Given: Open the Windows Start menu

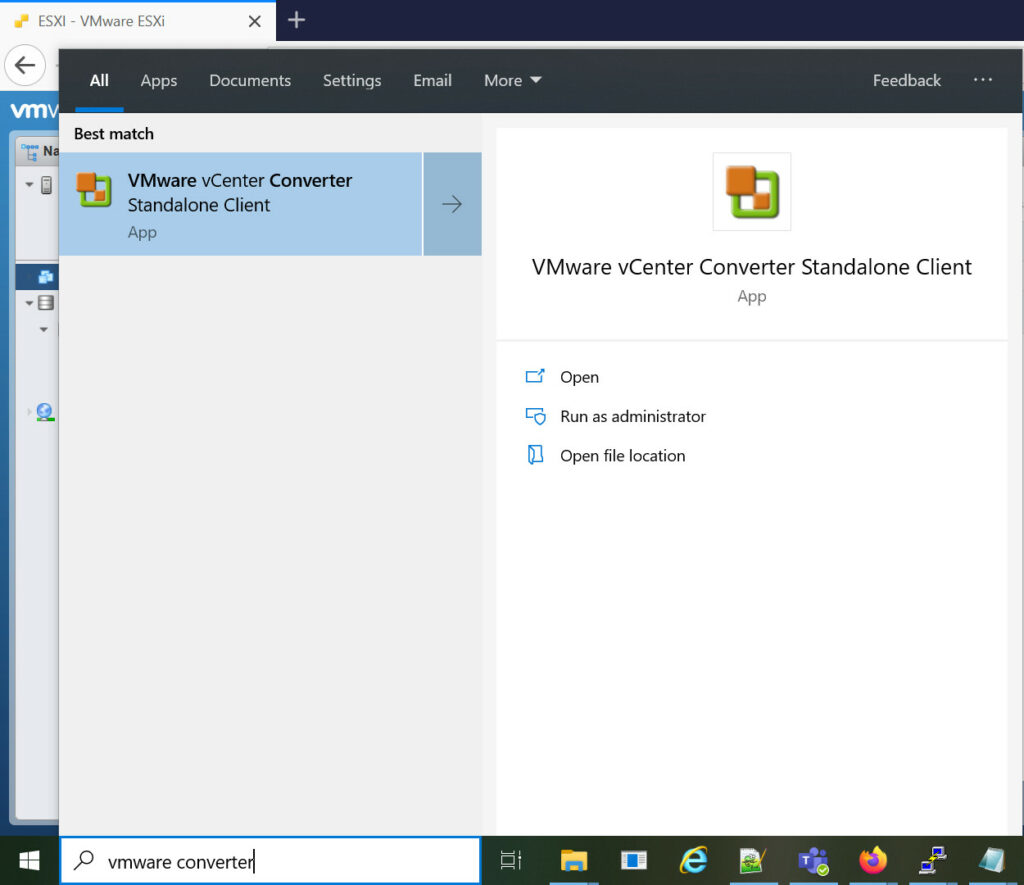Looking at the screenshot, I should click(29, 861).
